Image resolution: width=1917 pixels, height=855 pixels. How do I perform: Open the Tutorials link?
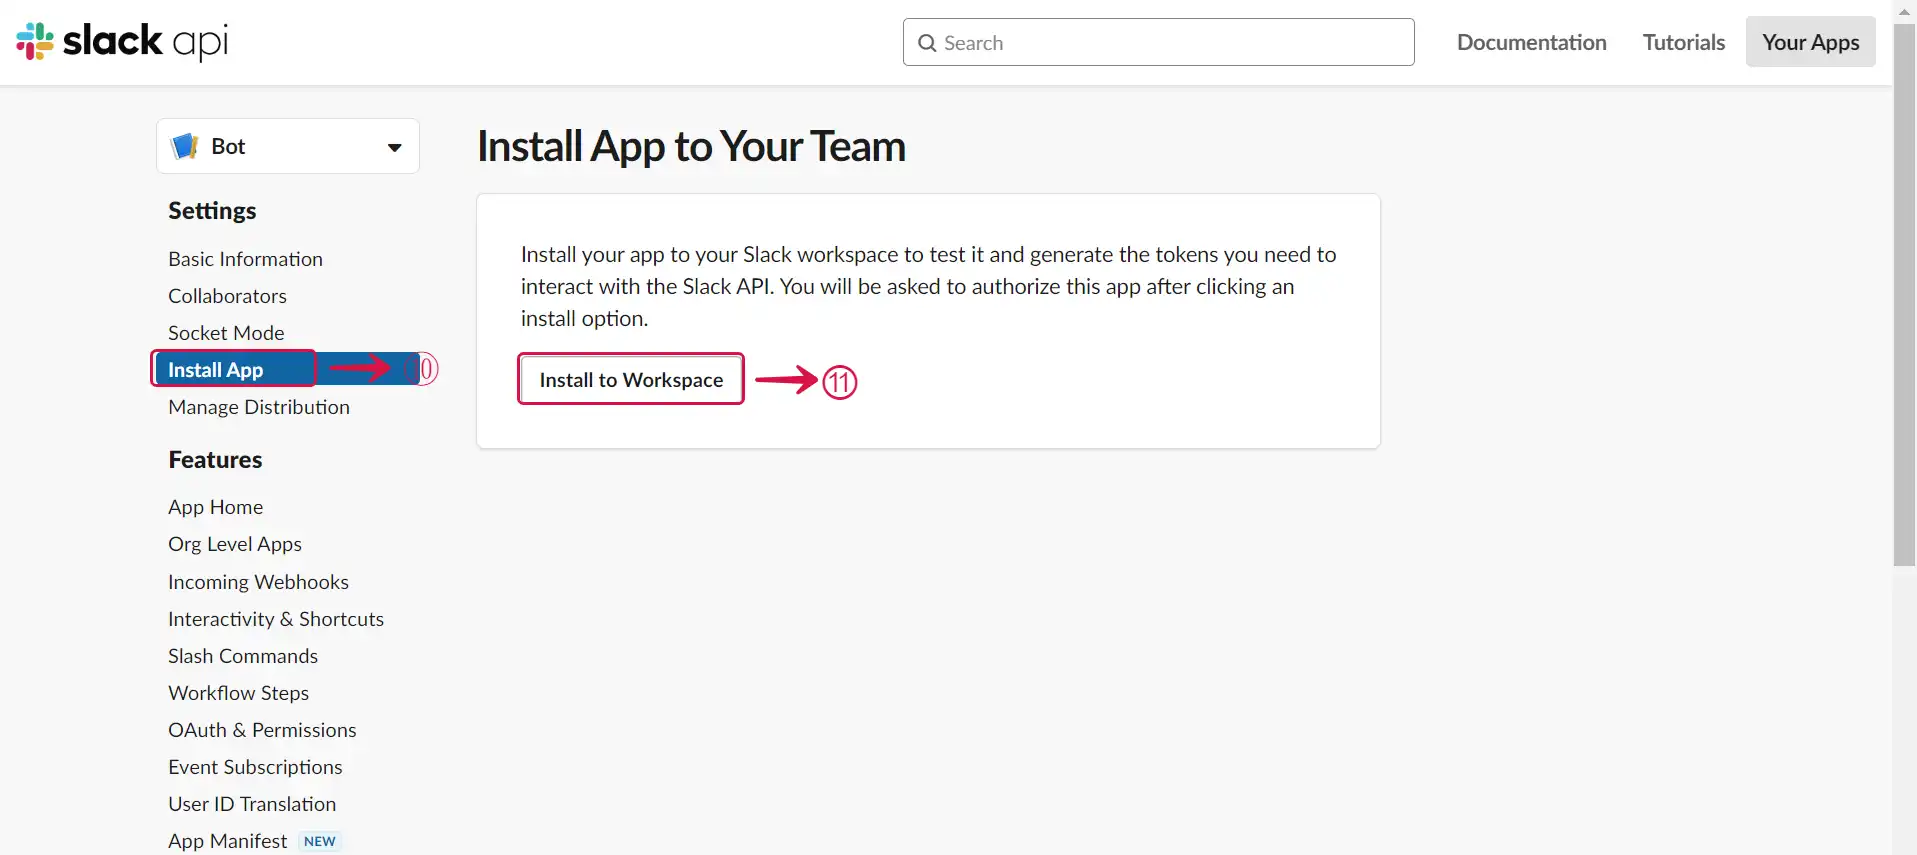[1683, 42]
